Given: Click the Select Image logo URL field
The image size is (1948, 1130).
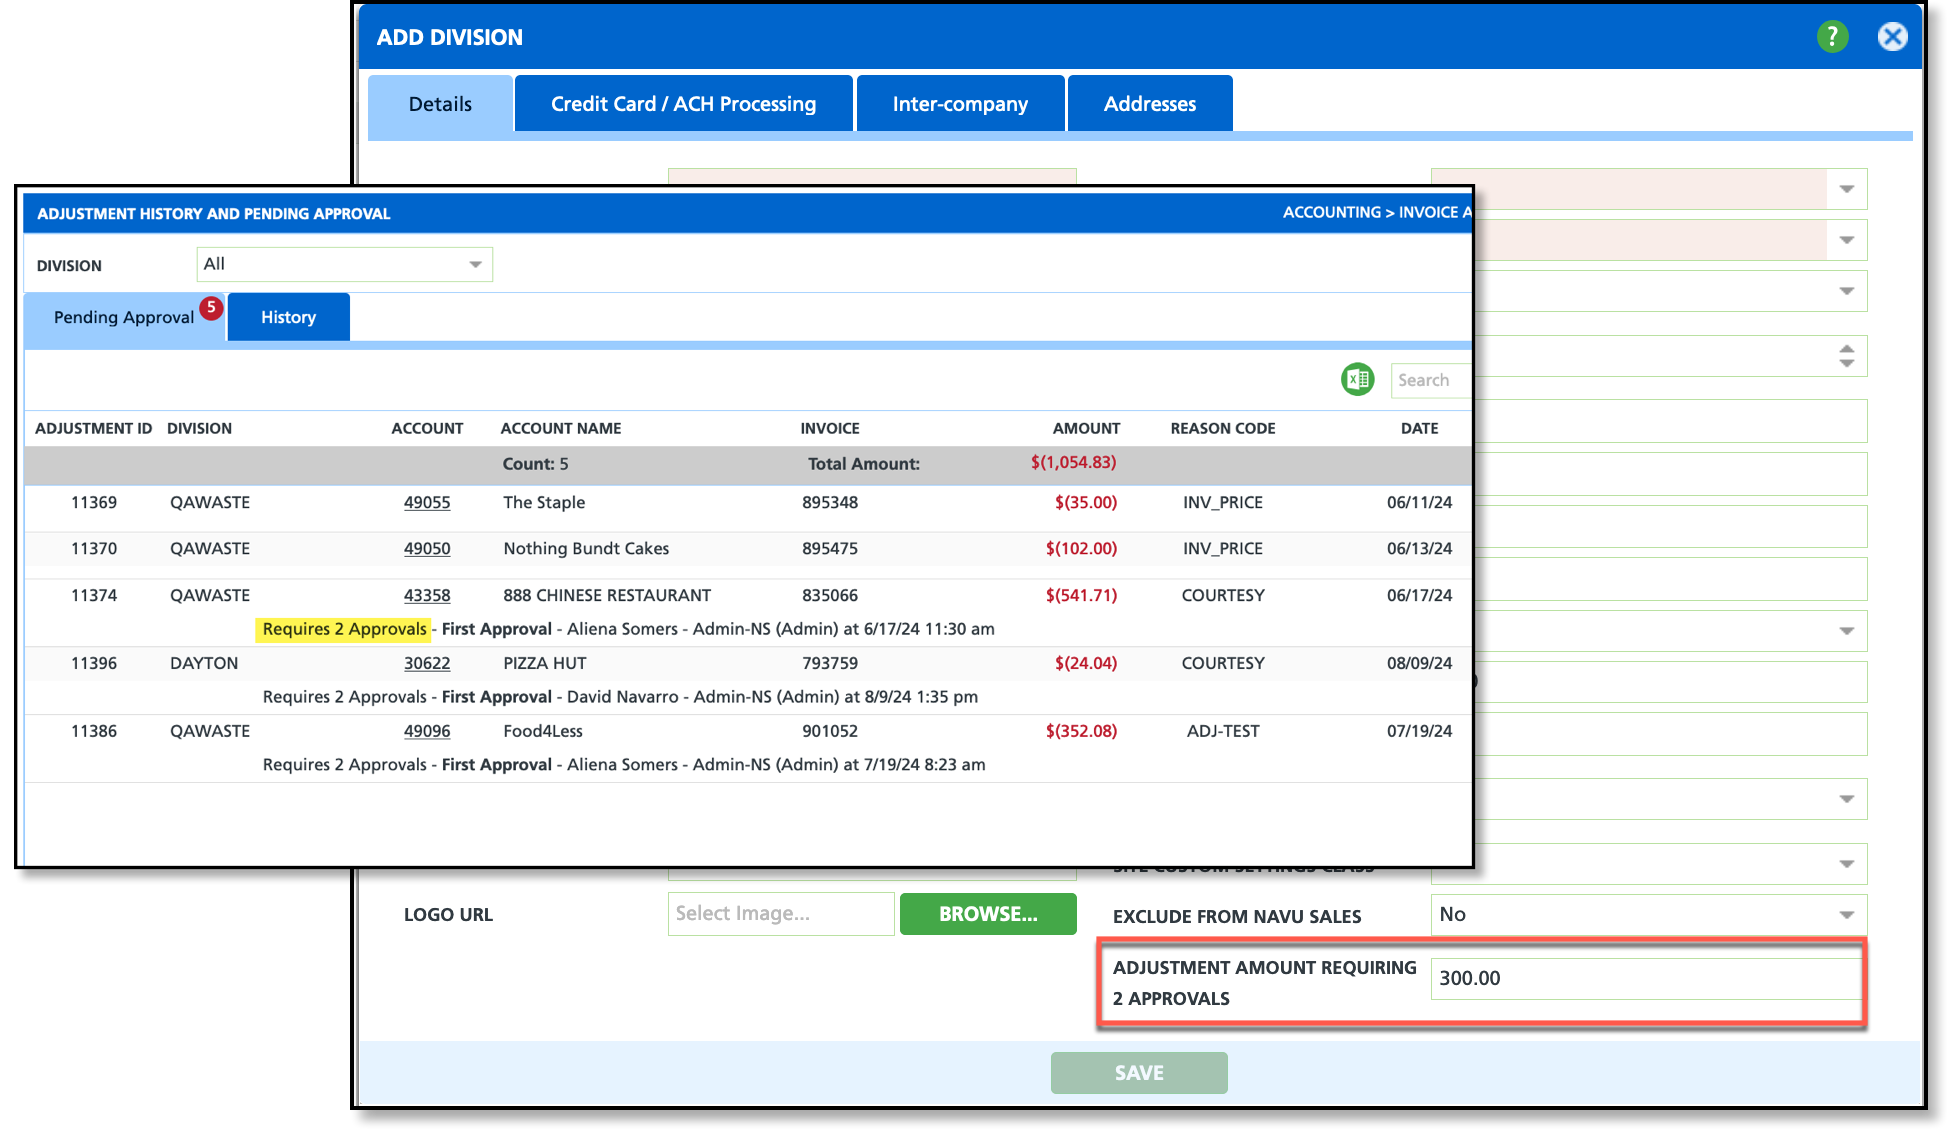Looking at the screenshot, I should (780, 914).
